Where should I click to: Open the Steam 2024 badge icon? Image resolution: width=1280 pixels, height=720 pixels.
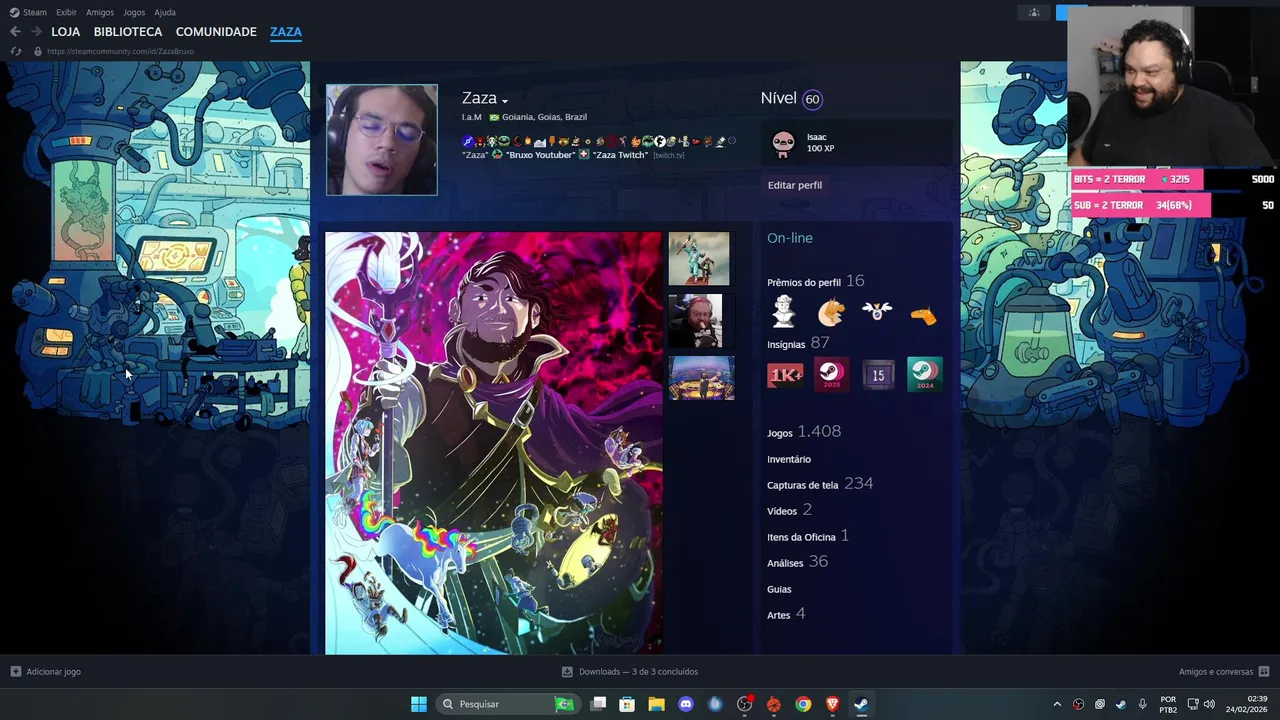click(924, 375)
